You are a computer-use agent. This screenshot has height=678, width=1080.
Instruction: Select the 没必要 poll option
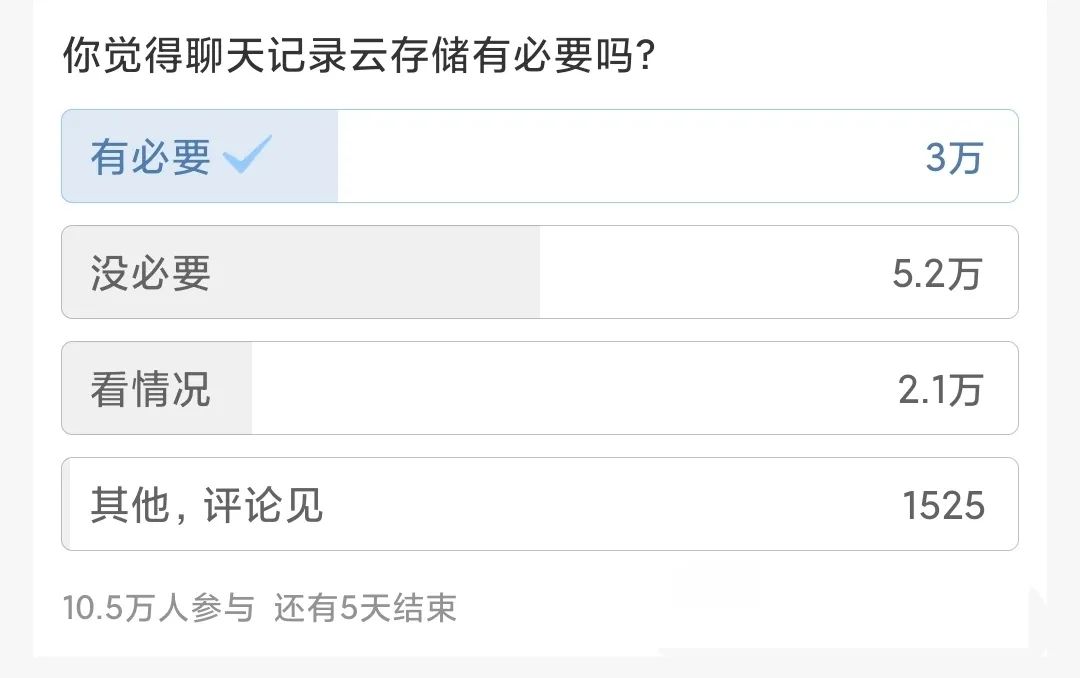click(x=540, y=272)
